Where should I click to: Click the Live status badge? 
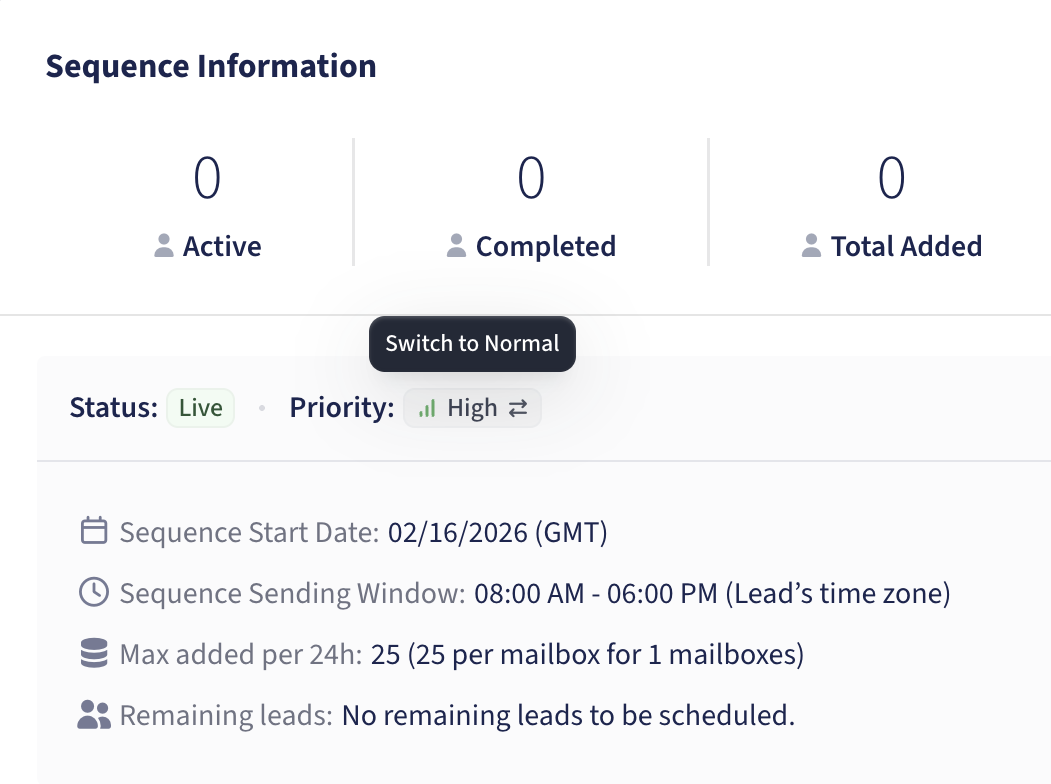(200, 408)
